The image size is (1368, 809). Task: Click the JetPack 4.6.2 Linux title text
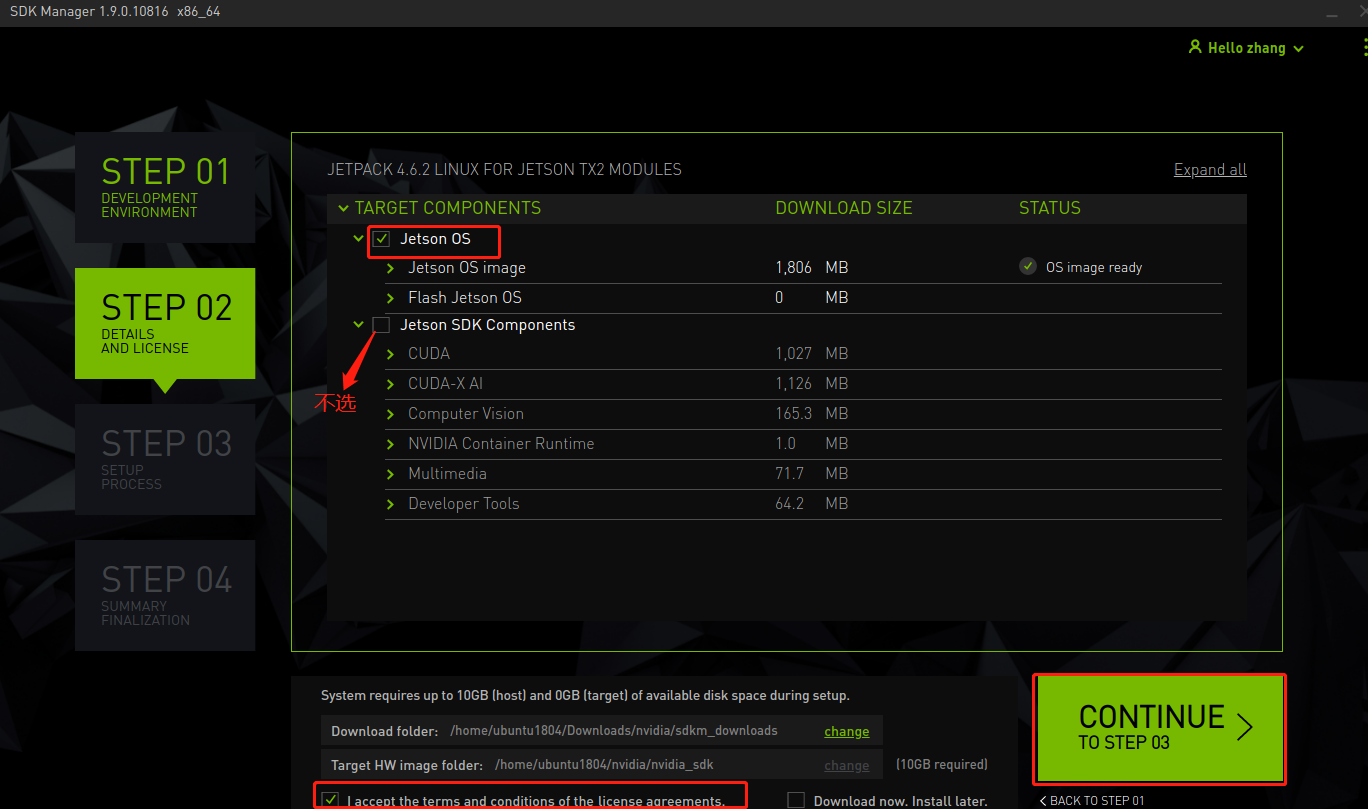click(505, 170)
